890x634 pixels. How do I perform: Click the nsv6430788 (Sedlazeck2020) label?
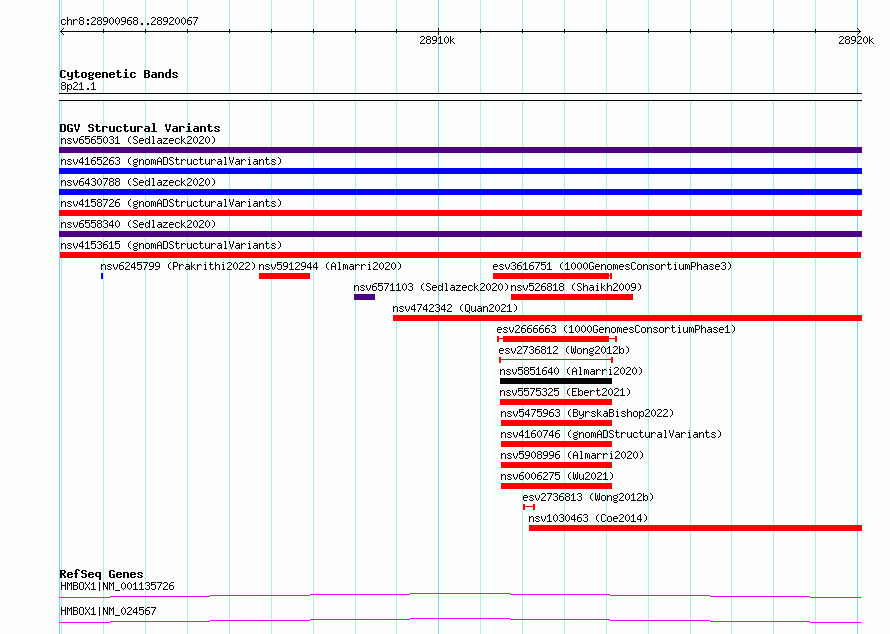[x=138, y=182]
